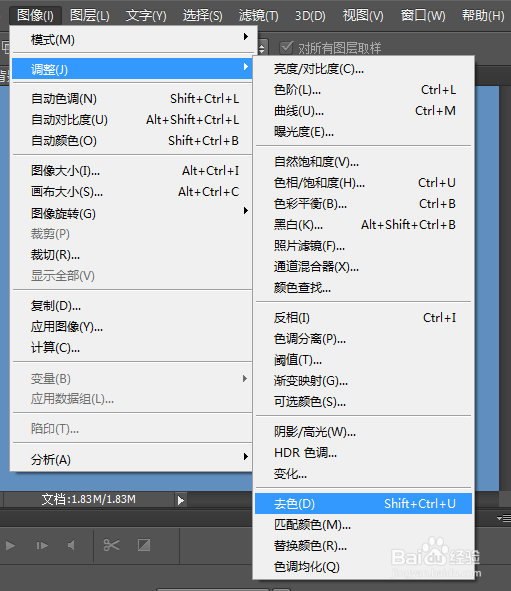Expand the 调整(J) submenu
511x591 pixels.
click(132, 69)
